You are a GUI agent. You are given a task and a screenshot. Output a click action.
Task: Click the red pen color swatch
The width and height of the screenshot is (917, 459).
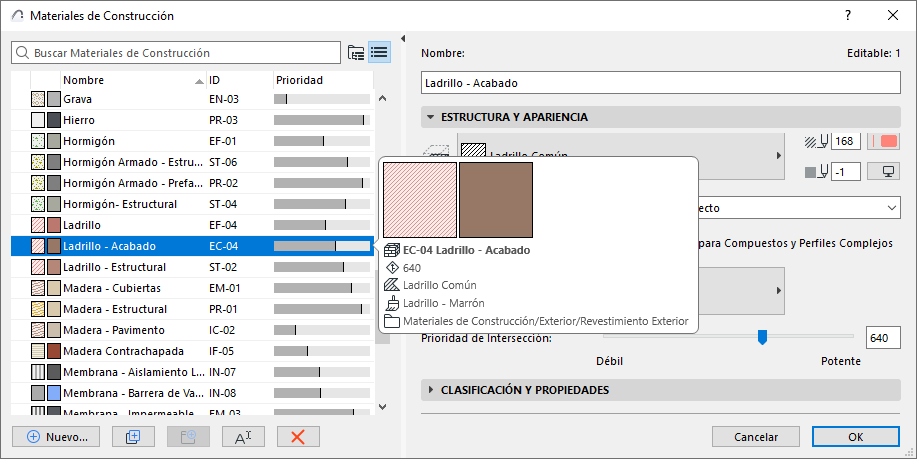pos(883,142)
